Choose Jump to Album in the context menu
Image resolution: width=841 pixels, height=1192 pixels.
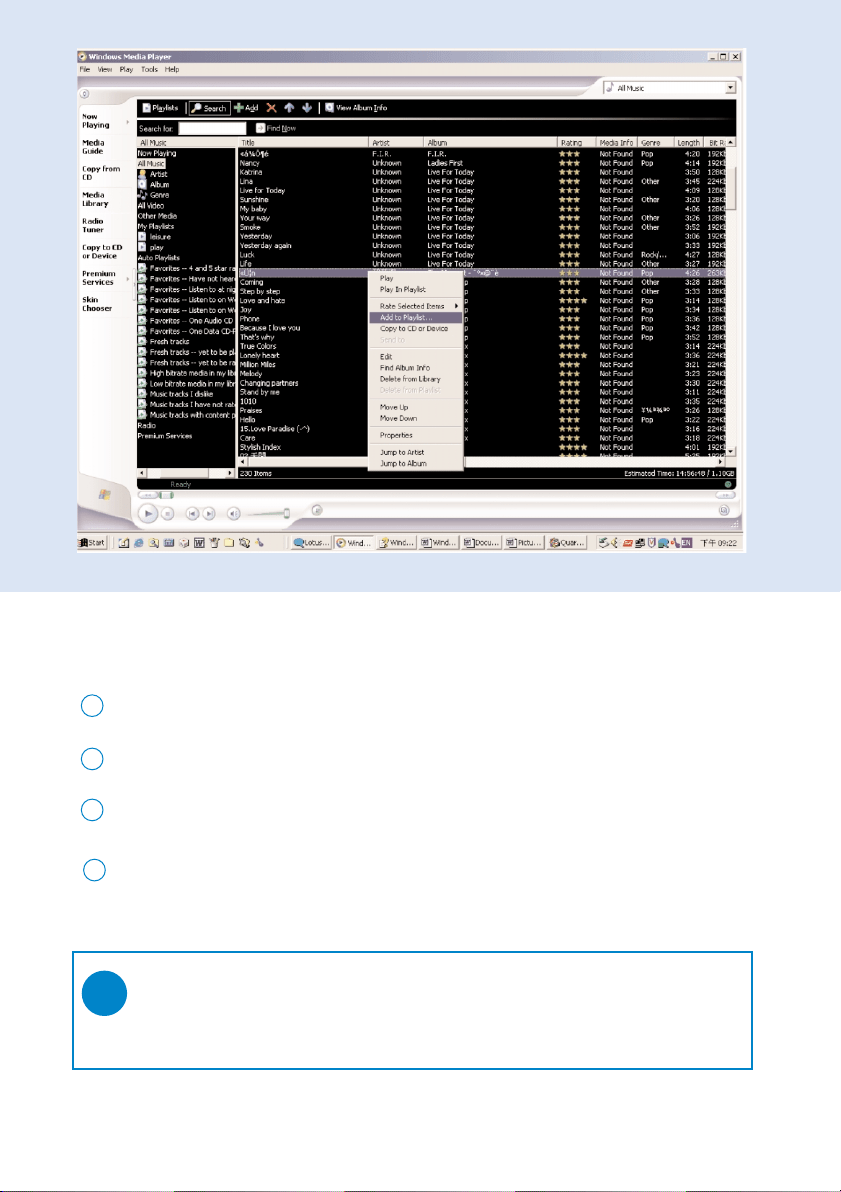pyautogui.click(x=416, y=464)
